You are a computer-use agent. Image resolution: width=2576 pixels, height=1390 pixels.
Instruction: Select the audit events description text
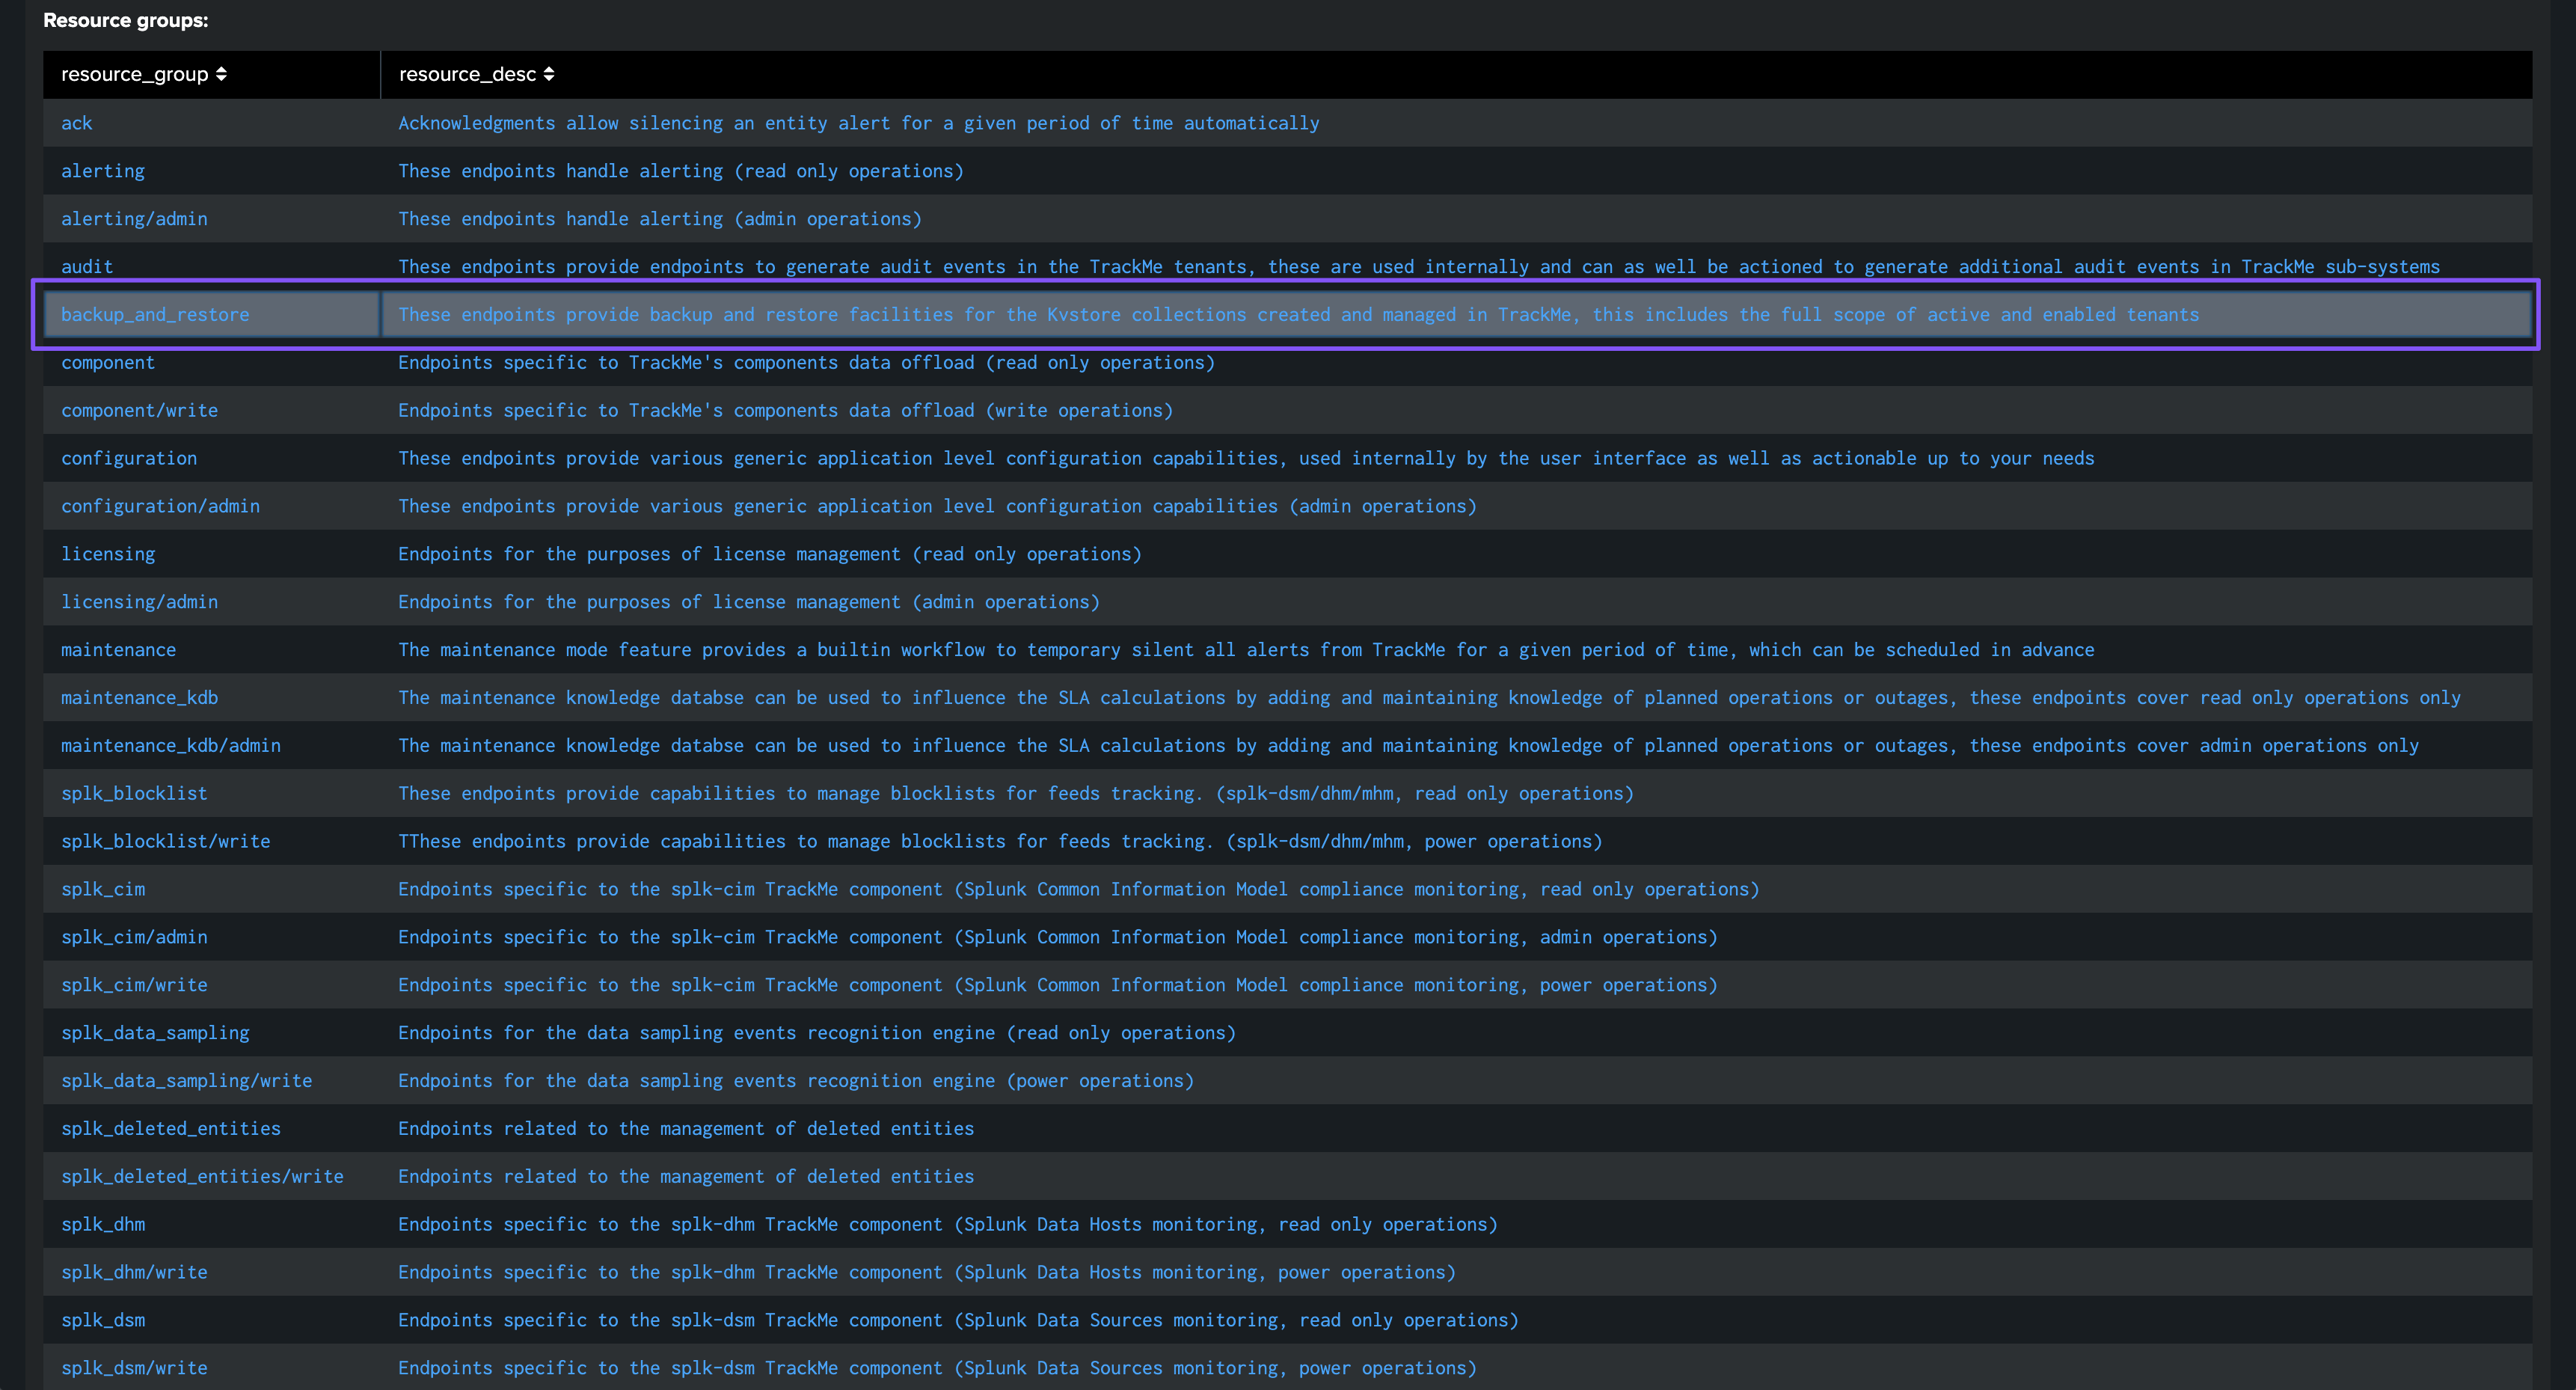[1419, 267]
